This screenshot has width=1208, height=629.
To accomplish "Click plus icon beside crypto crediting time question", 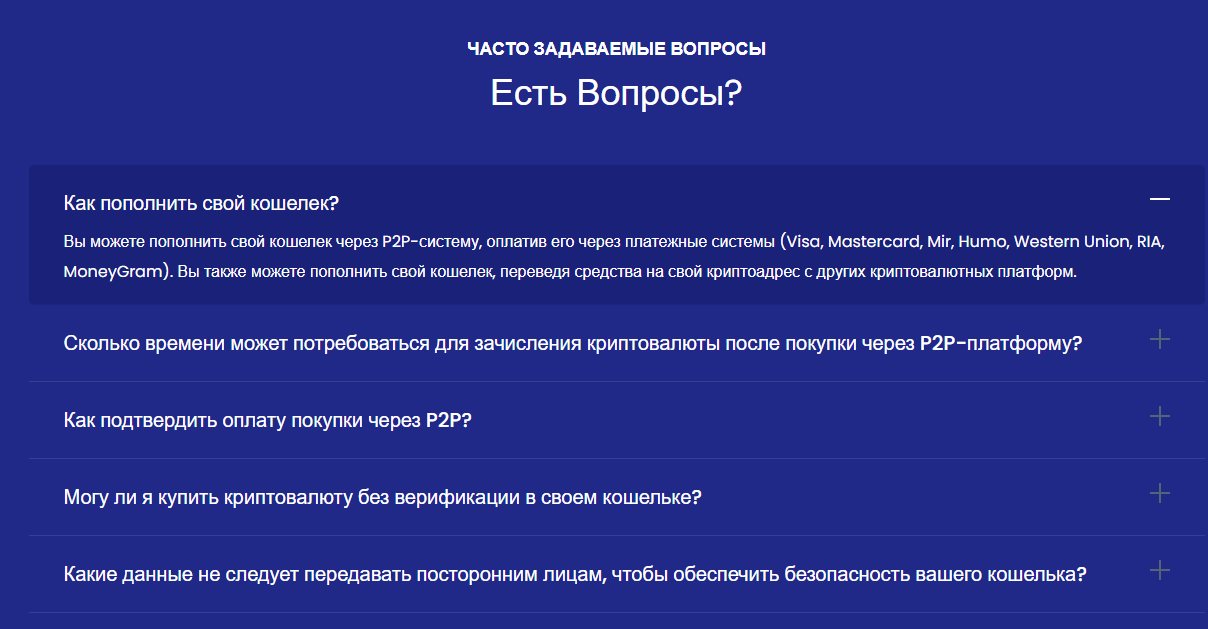I will (x=1159, y=340).
